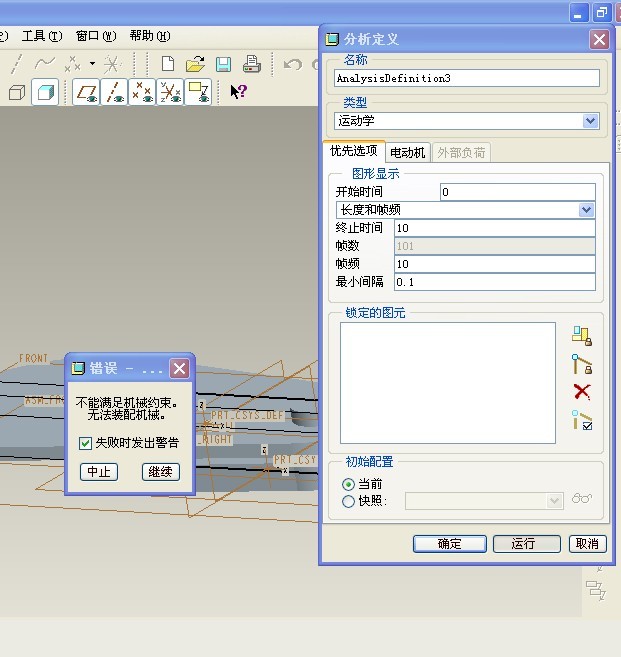Click the undo arrow icon
Screen dimensions: 621x657
point(292,65)
